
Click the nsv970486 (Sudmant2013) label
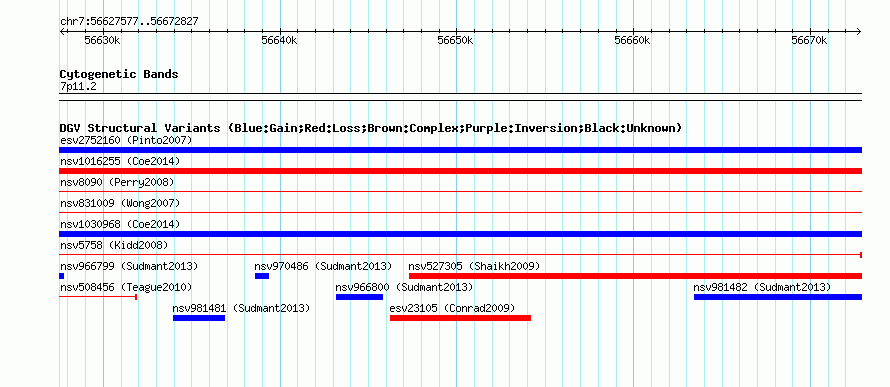[324, 266]
